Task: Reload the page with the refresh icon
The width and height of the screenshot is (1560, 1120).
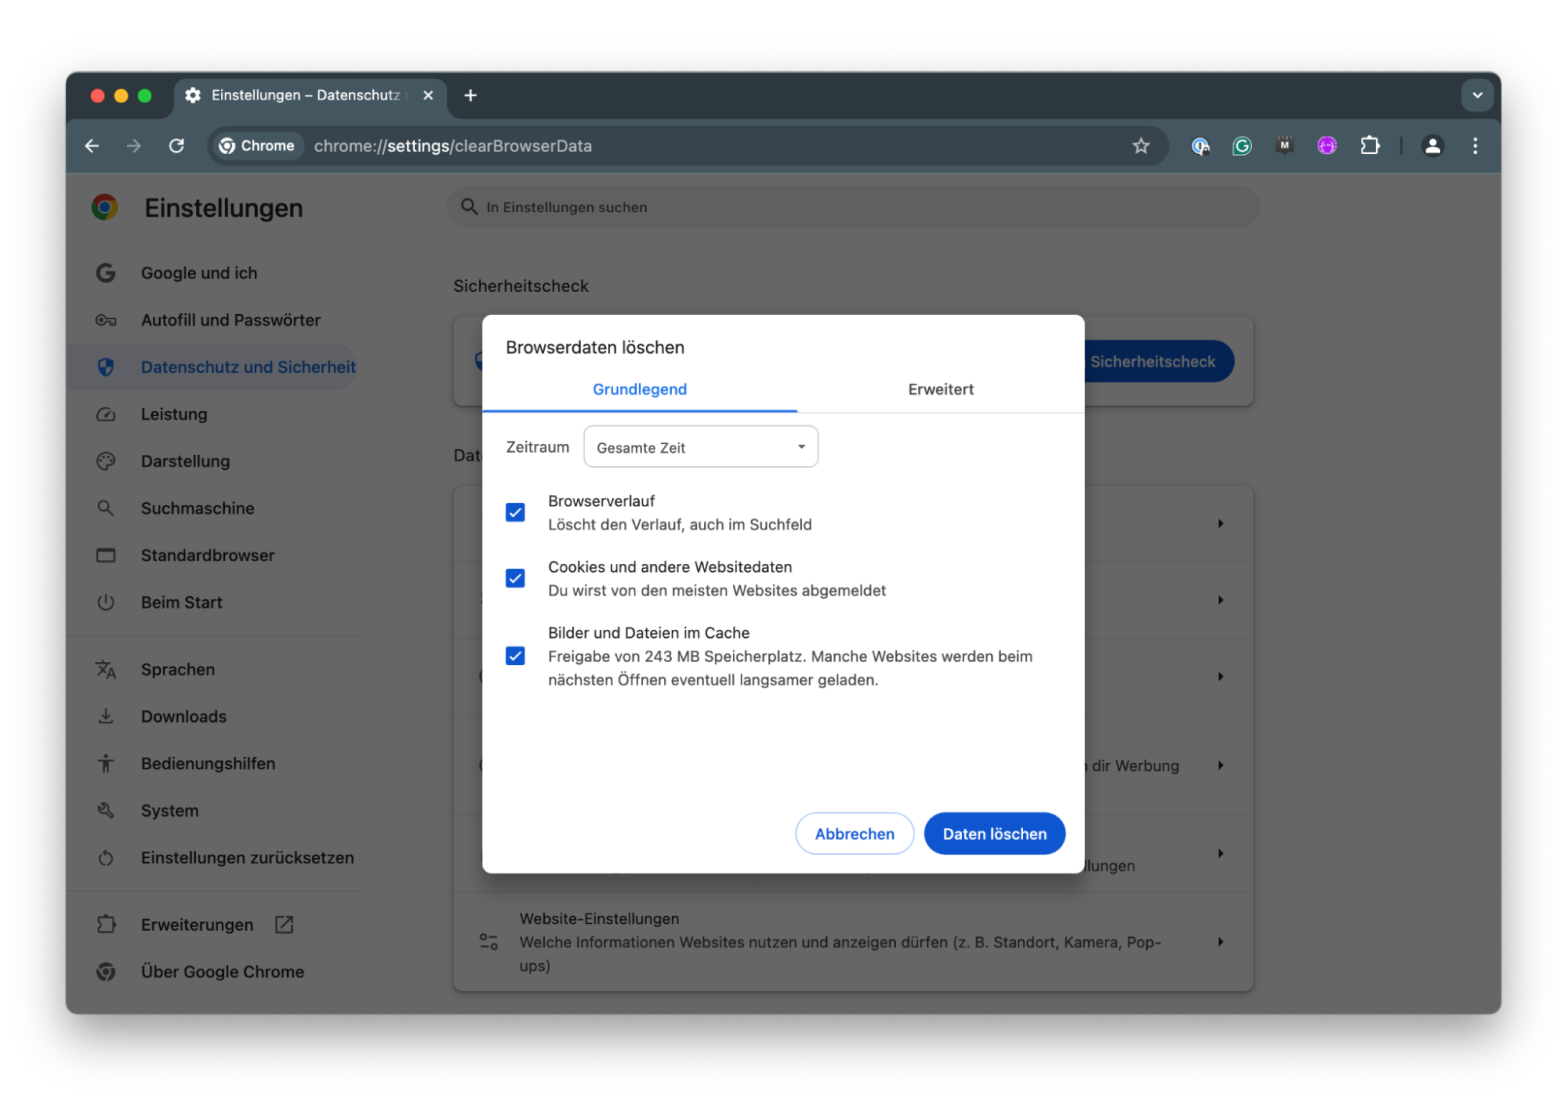Action: (x=177, y=146)
